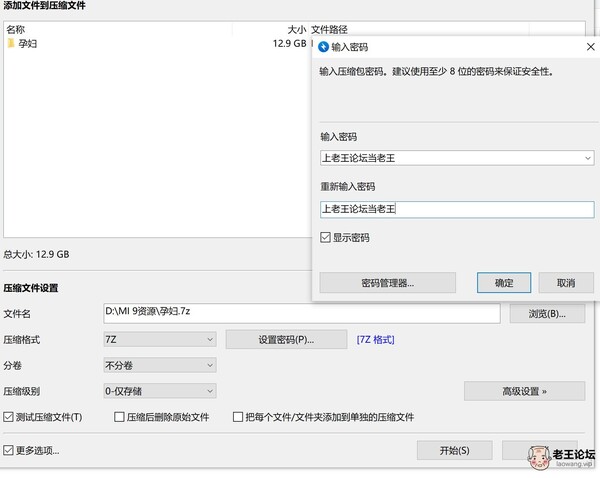Viewport: 600px width, 478px height.
Task: Toggle the 更多选项 checkbox
Action: 10,450
